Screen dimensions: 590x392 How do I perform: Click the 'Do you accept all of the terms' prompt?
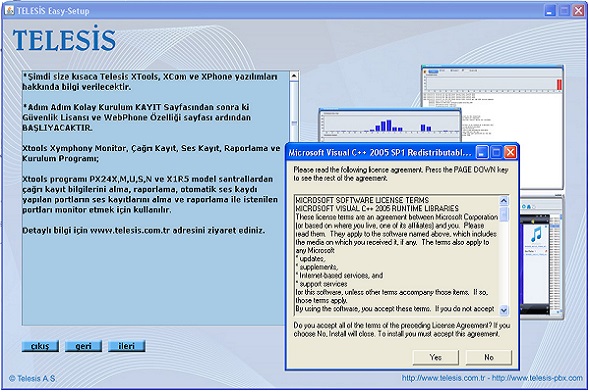coord(401,330)
